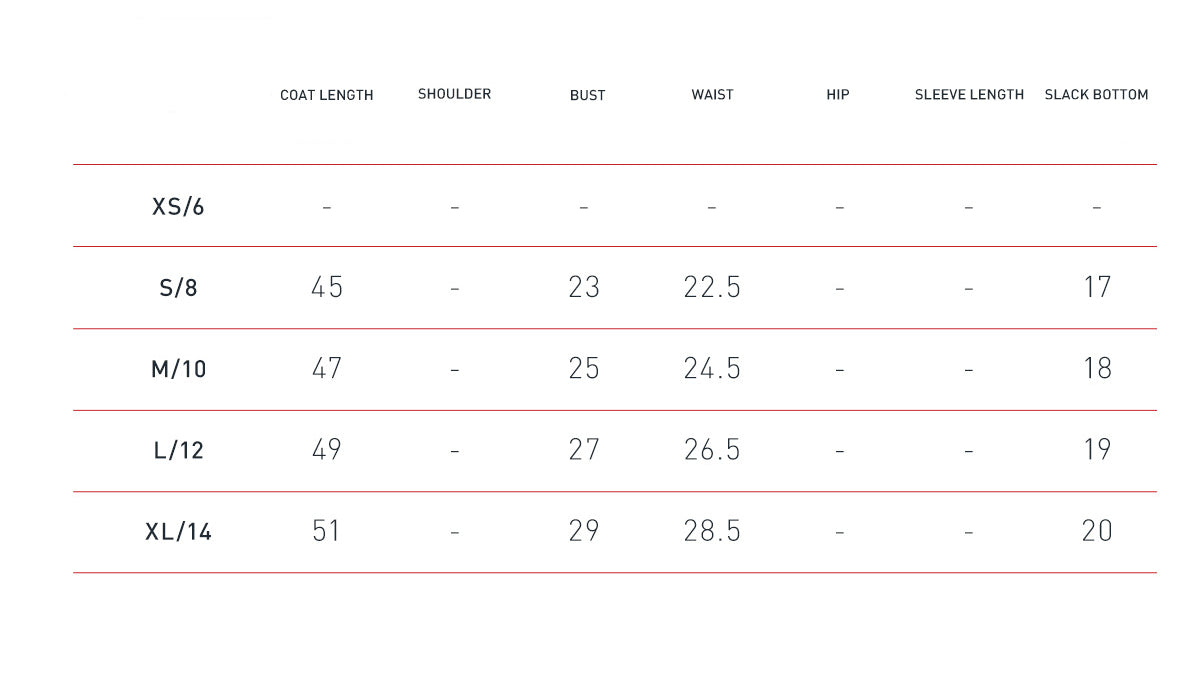The width and height of the screenshot is (1200, 684).
Task: Select coat length value 51
Action: point(327,531)
